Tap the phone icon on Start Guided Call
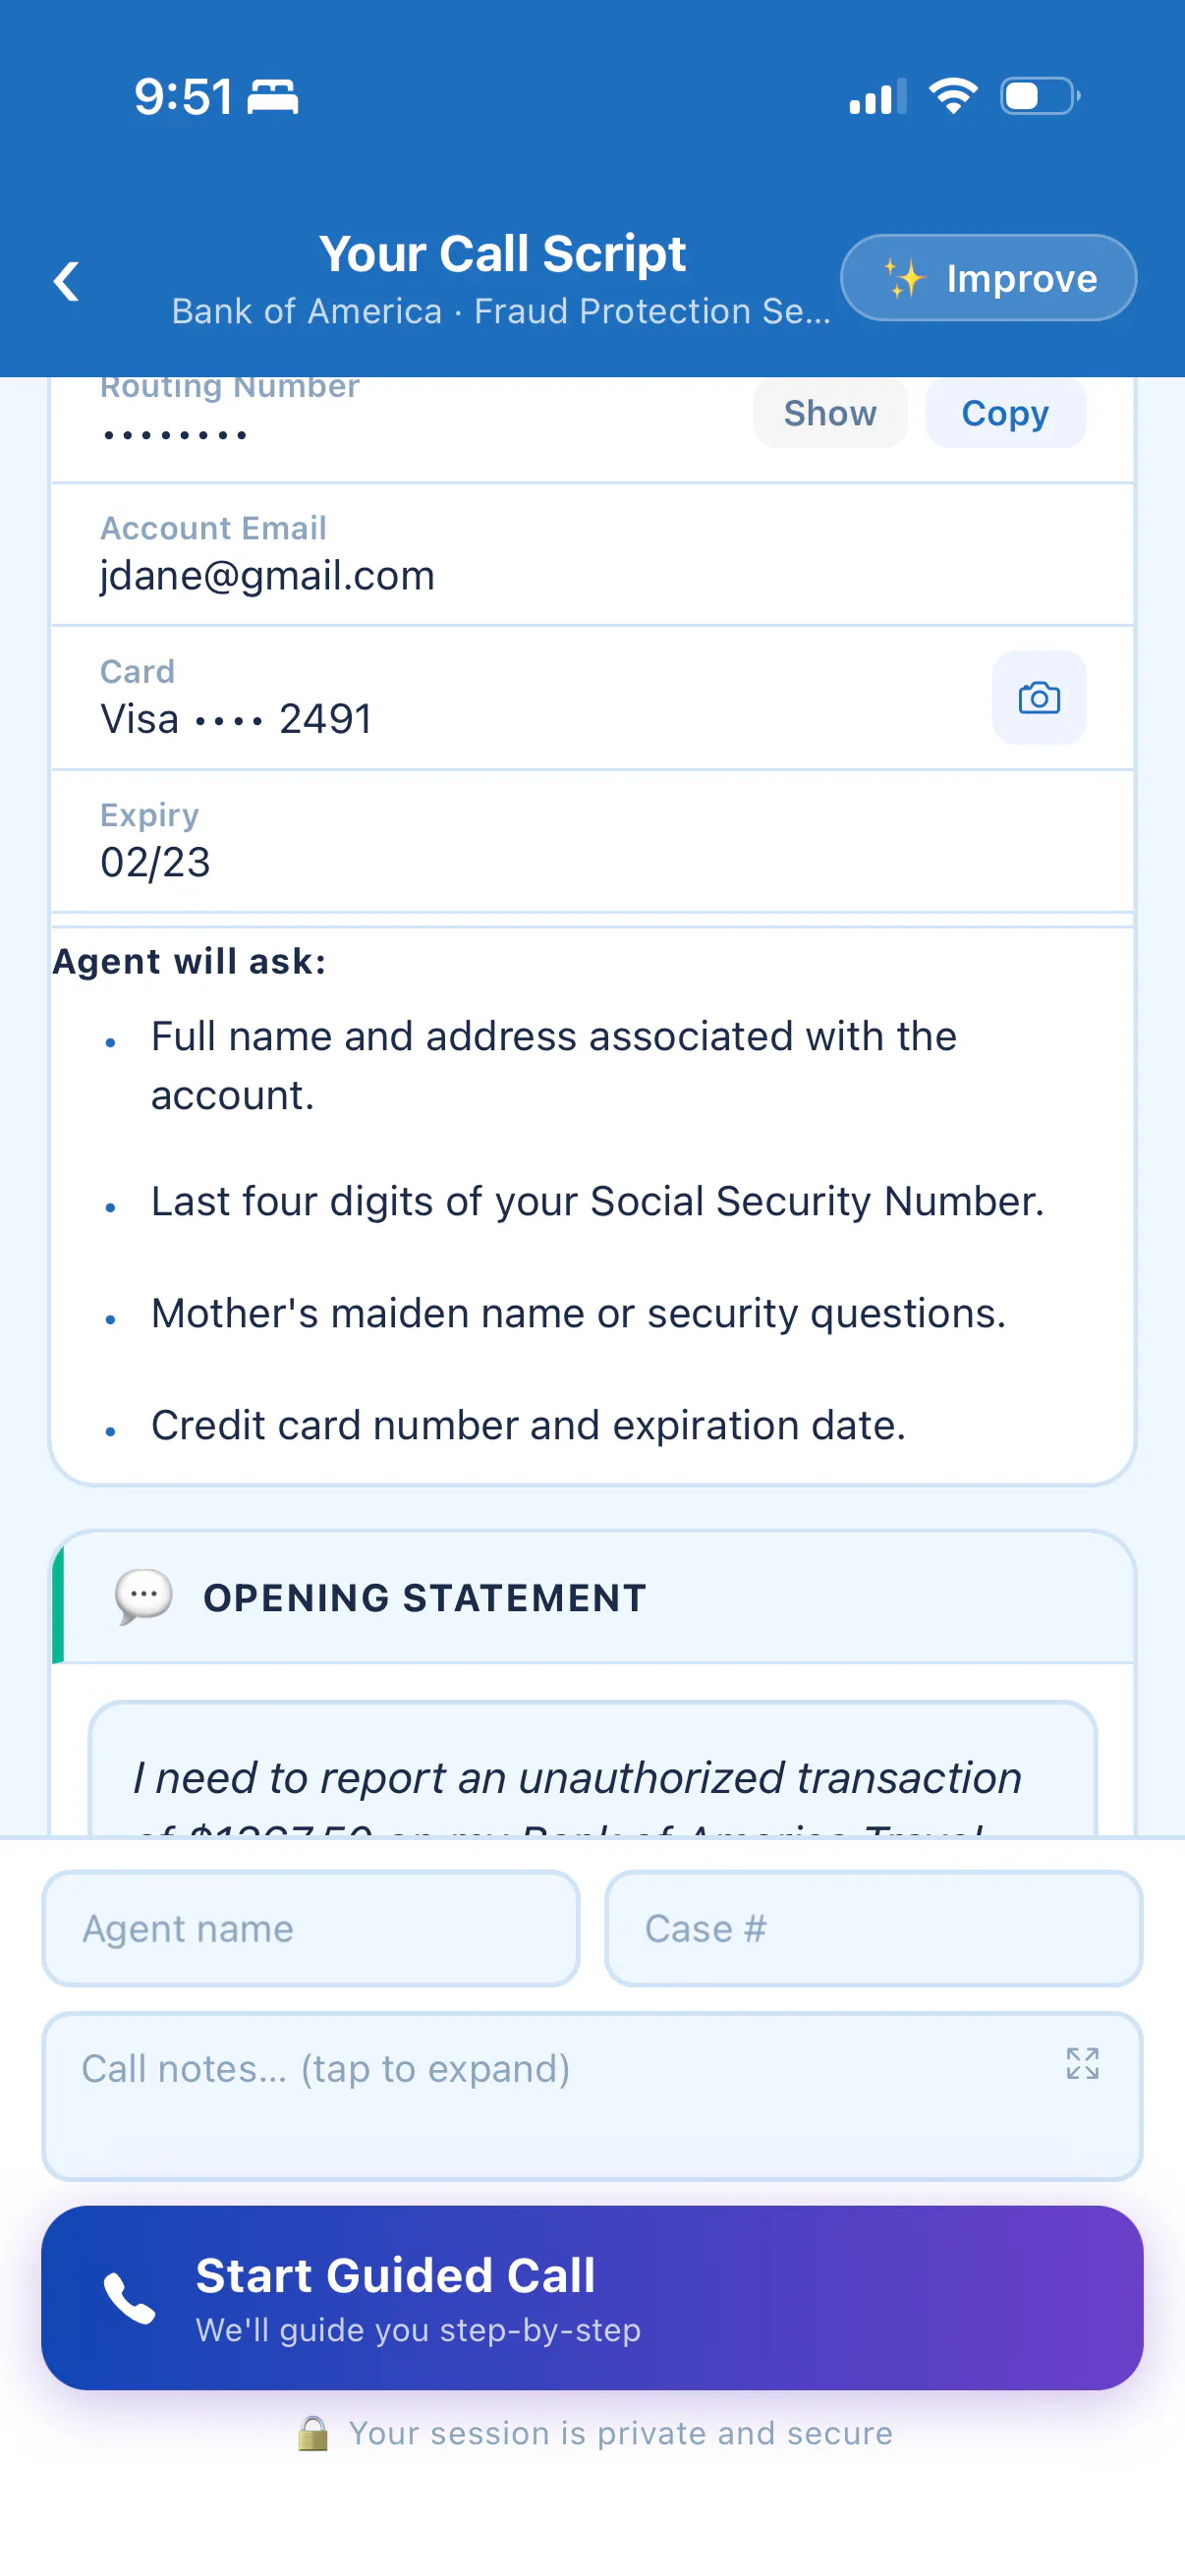 click(x=130, y=2297)
